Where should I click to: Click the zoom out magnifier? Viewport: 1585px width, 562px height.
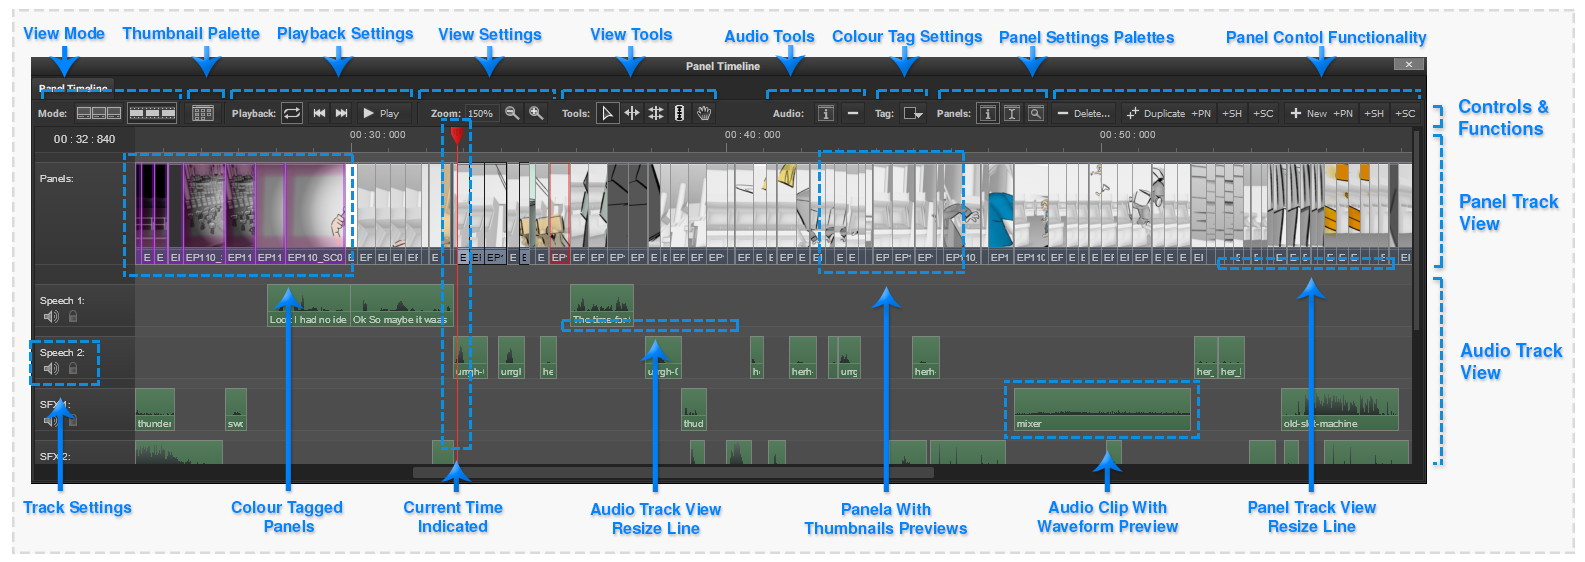(x=512, y=113)
